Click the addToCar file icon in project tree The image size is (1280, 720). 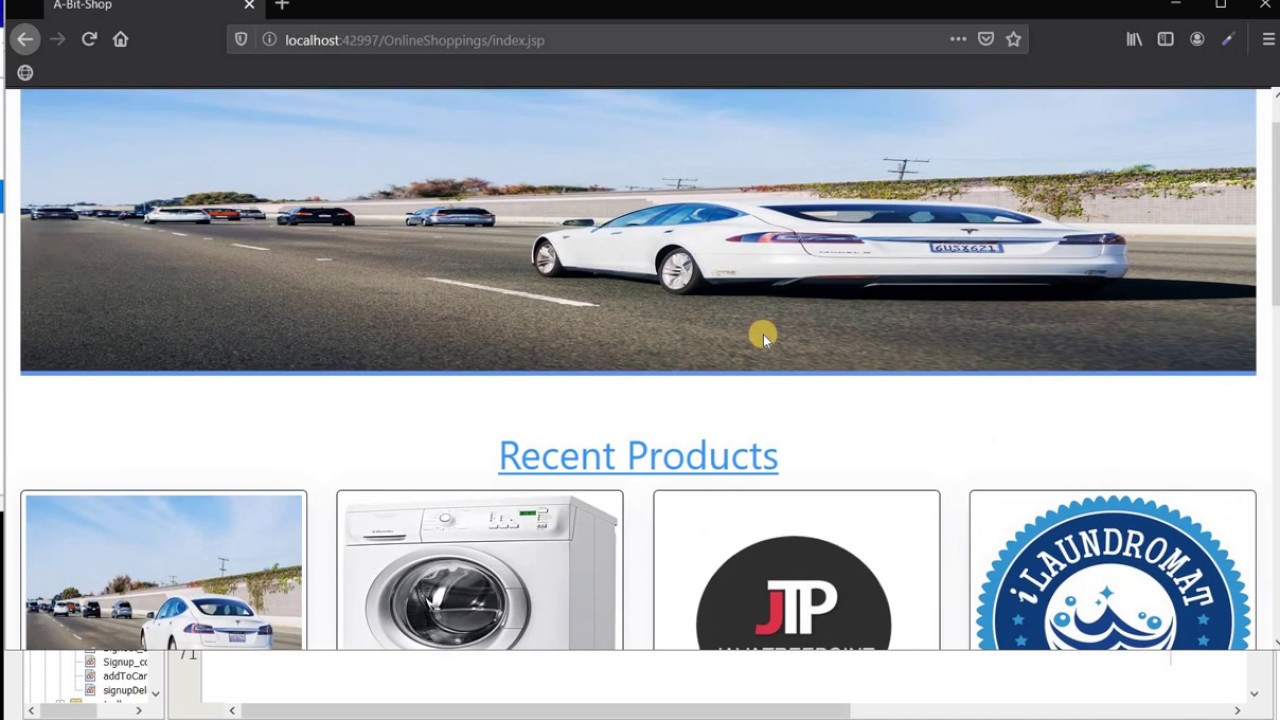point(90,676)
